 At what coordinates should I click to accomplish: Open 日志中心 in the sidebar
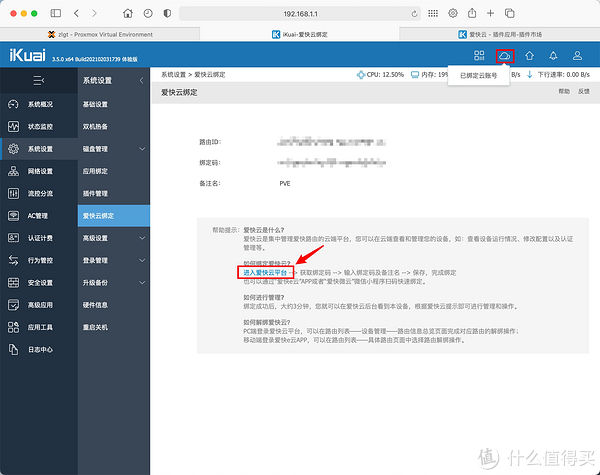tap(39, 349)
